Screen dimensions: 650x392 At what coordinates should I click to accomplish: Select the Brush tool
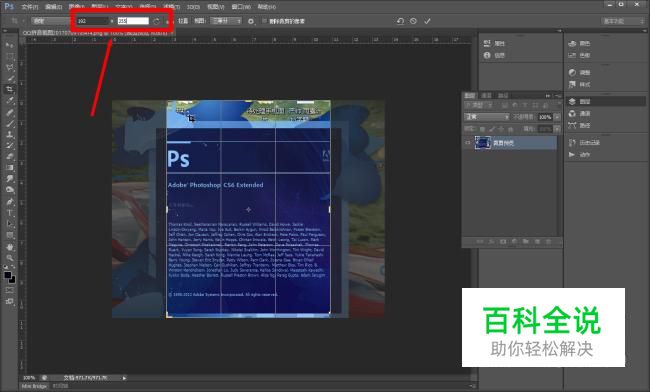tap(10, 123)
